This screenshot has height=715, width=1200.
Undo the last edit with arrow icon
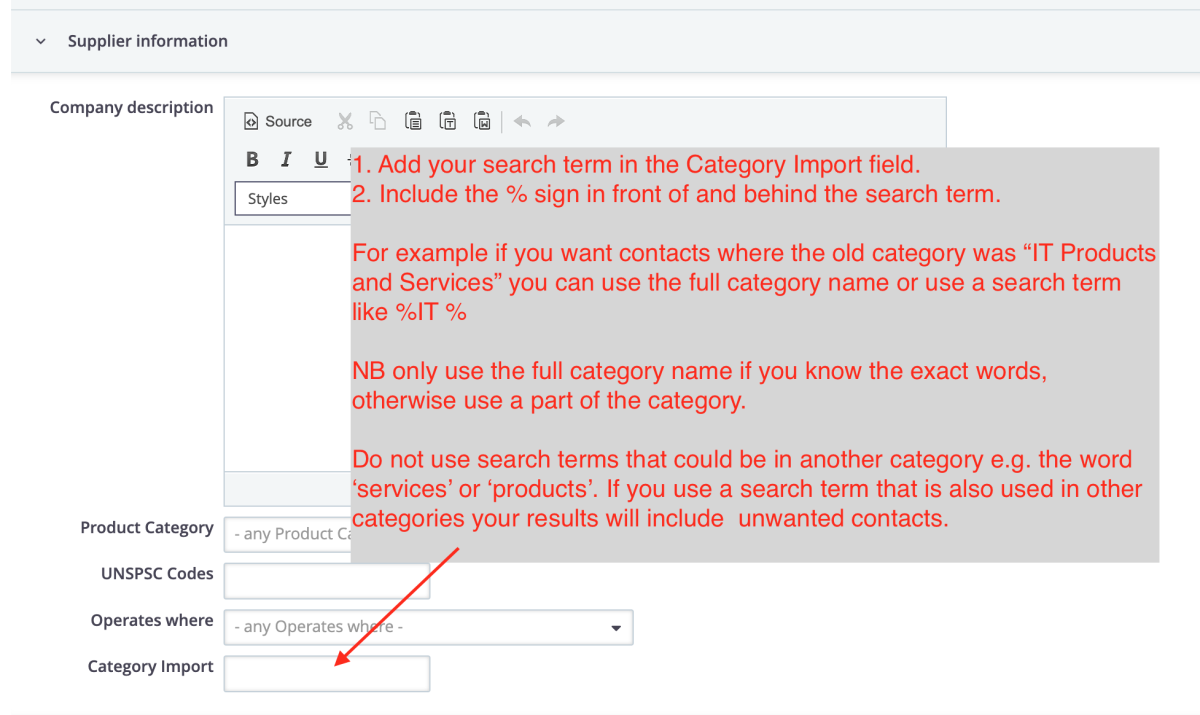tap(522, 121)
